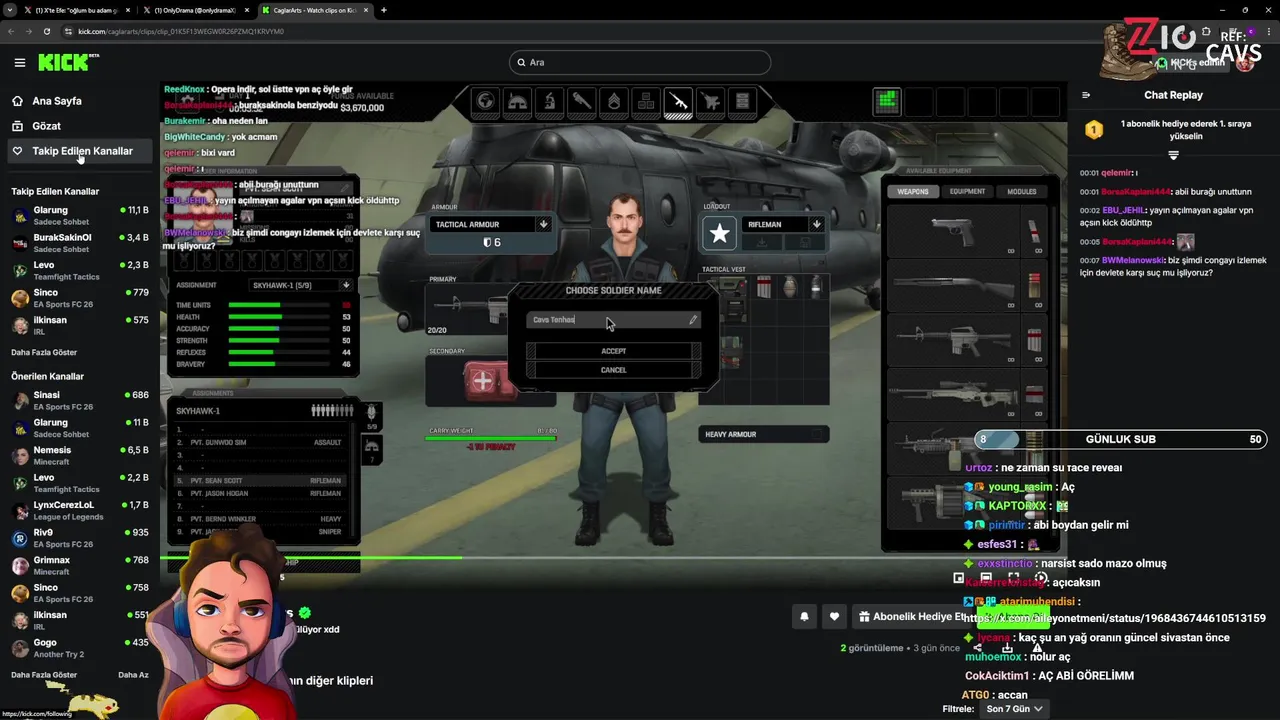Select Pvt. Gunwoo Sim in squad list
Image resolution: width=1280 pixels, height=720 pixels.
tap(259, 442)
